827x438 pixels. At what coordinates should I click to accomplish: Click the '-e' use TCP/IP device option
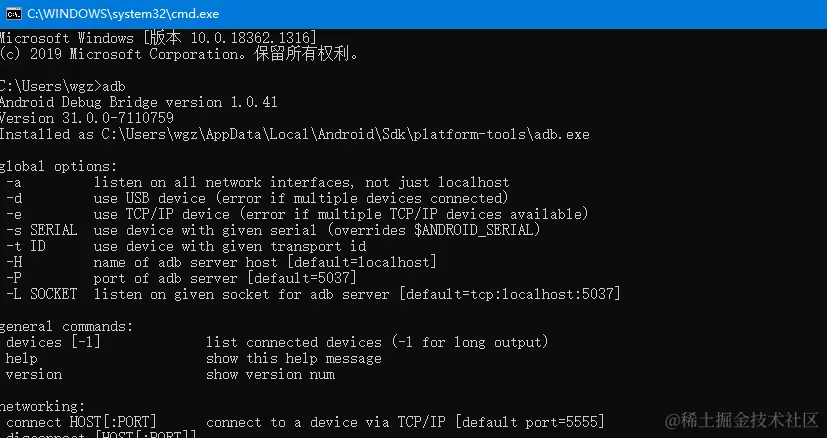tap(297, 214)
